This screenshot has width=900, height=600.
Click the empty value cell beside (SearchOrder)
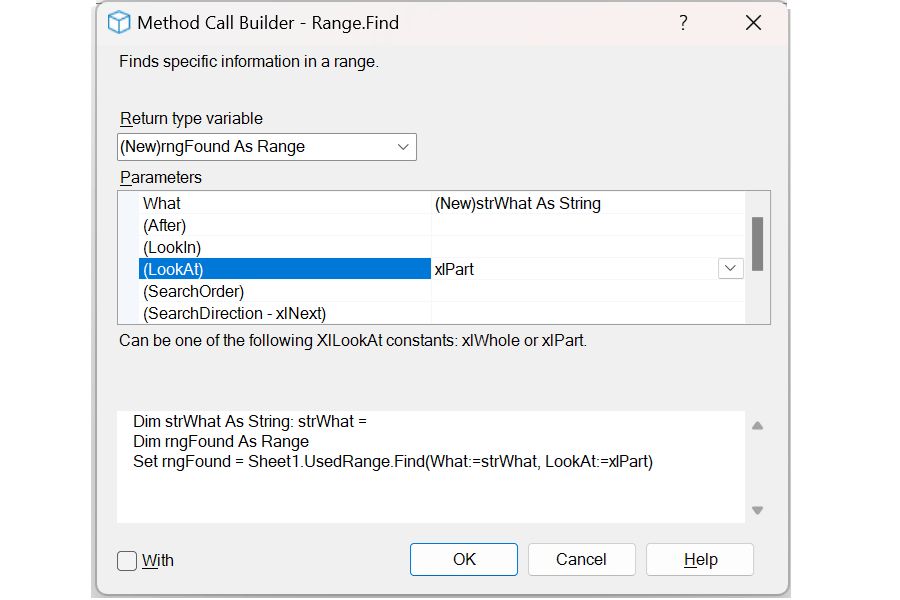pyautogui.click(x=588, y=291)
